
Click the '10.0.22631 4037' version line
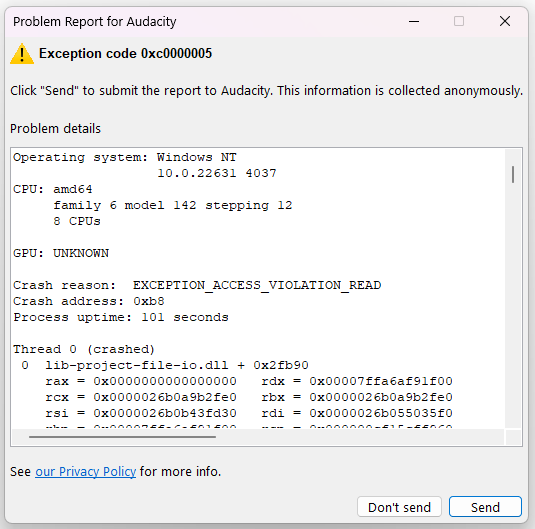(x=217, y=173)
